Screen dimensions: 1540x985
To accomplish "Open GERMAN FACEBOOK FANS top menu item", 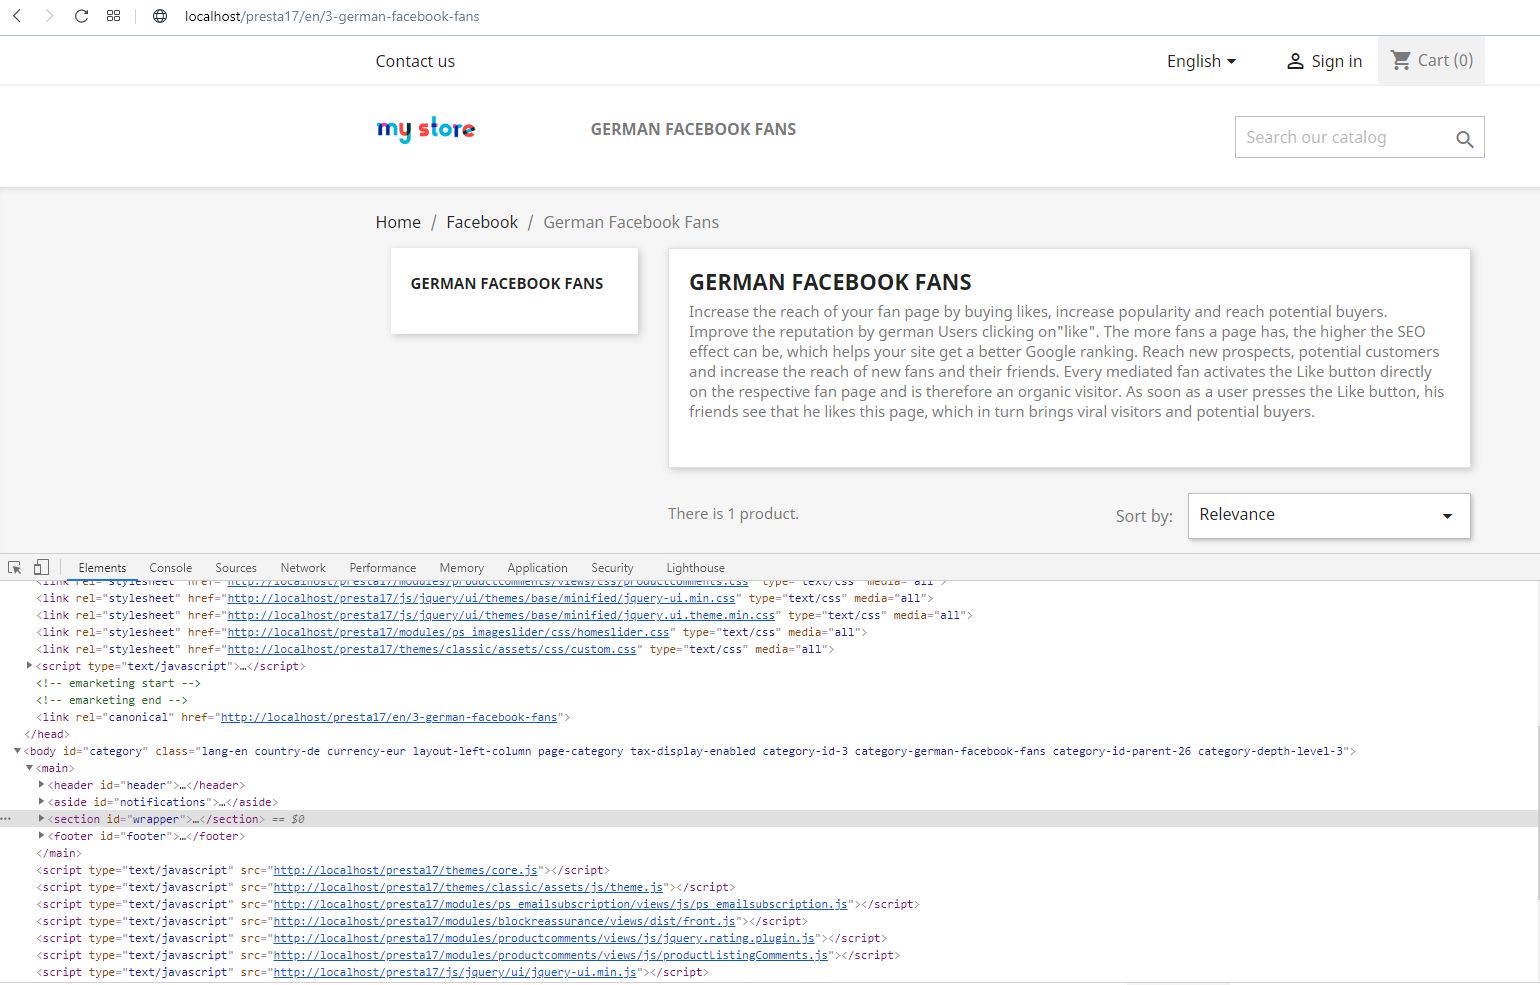I will point(693,129).
